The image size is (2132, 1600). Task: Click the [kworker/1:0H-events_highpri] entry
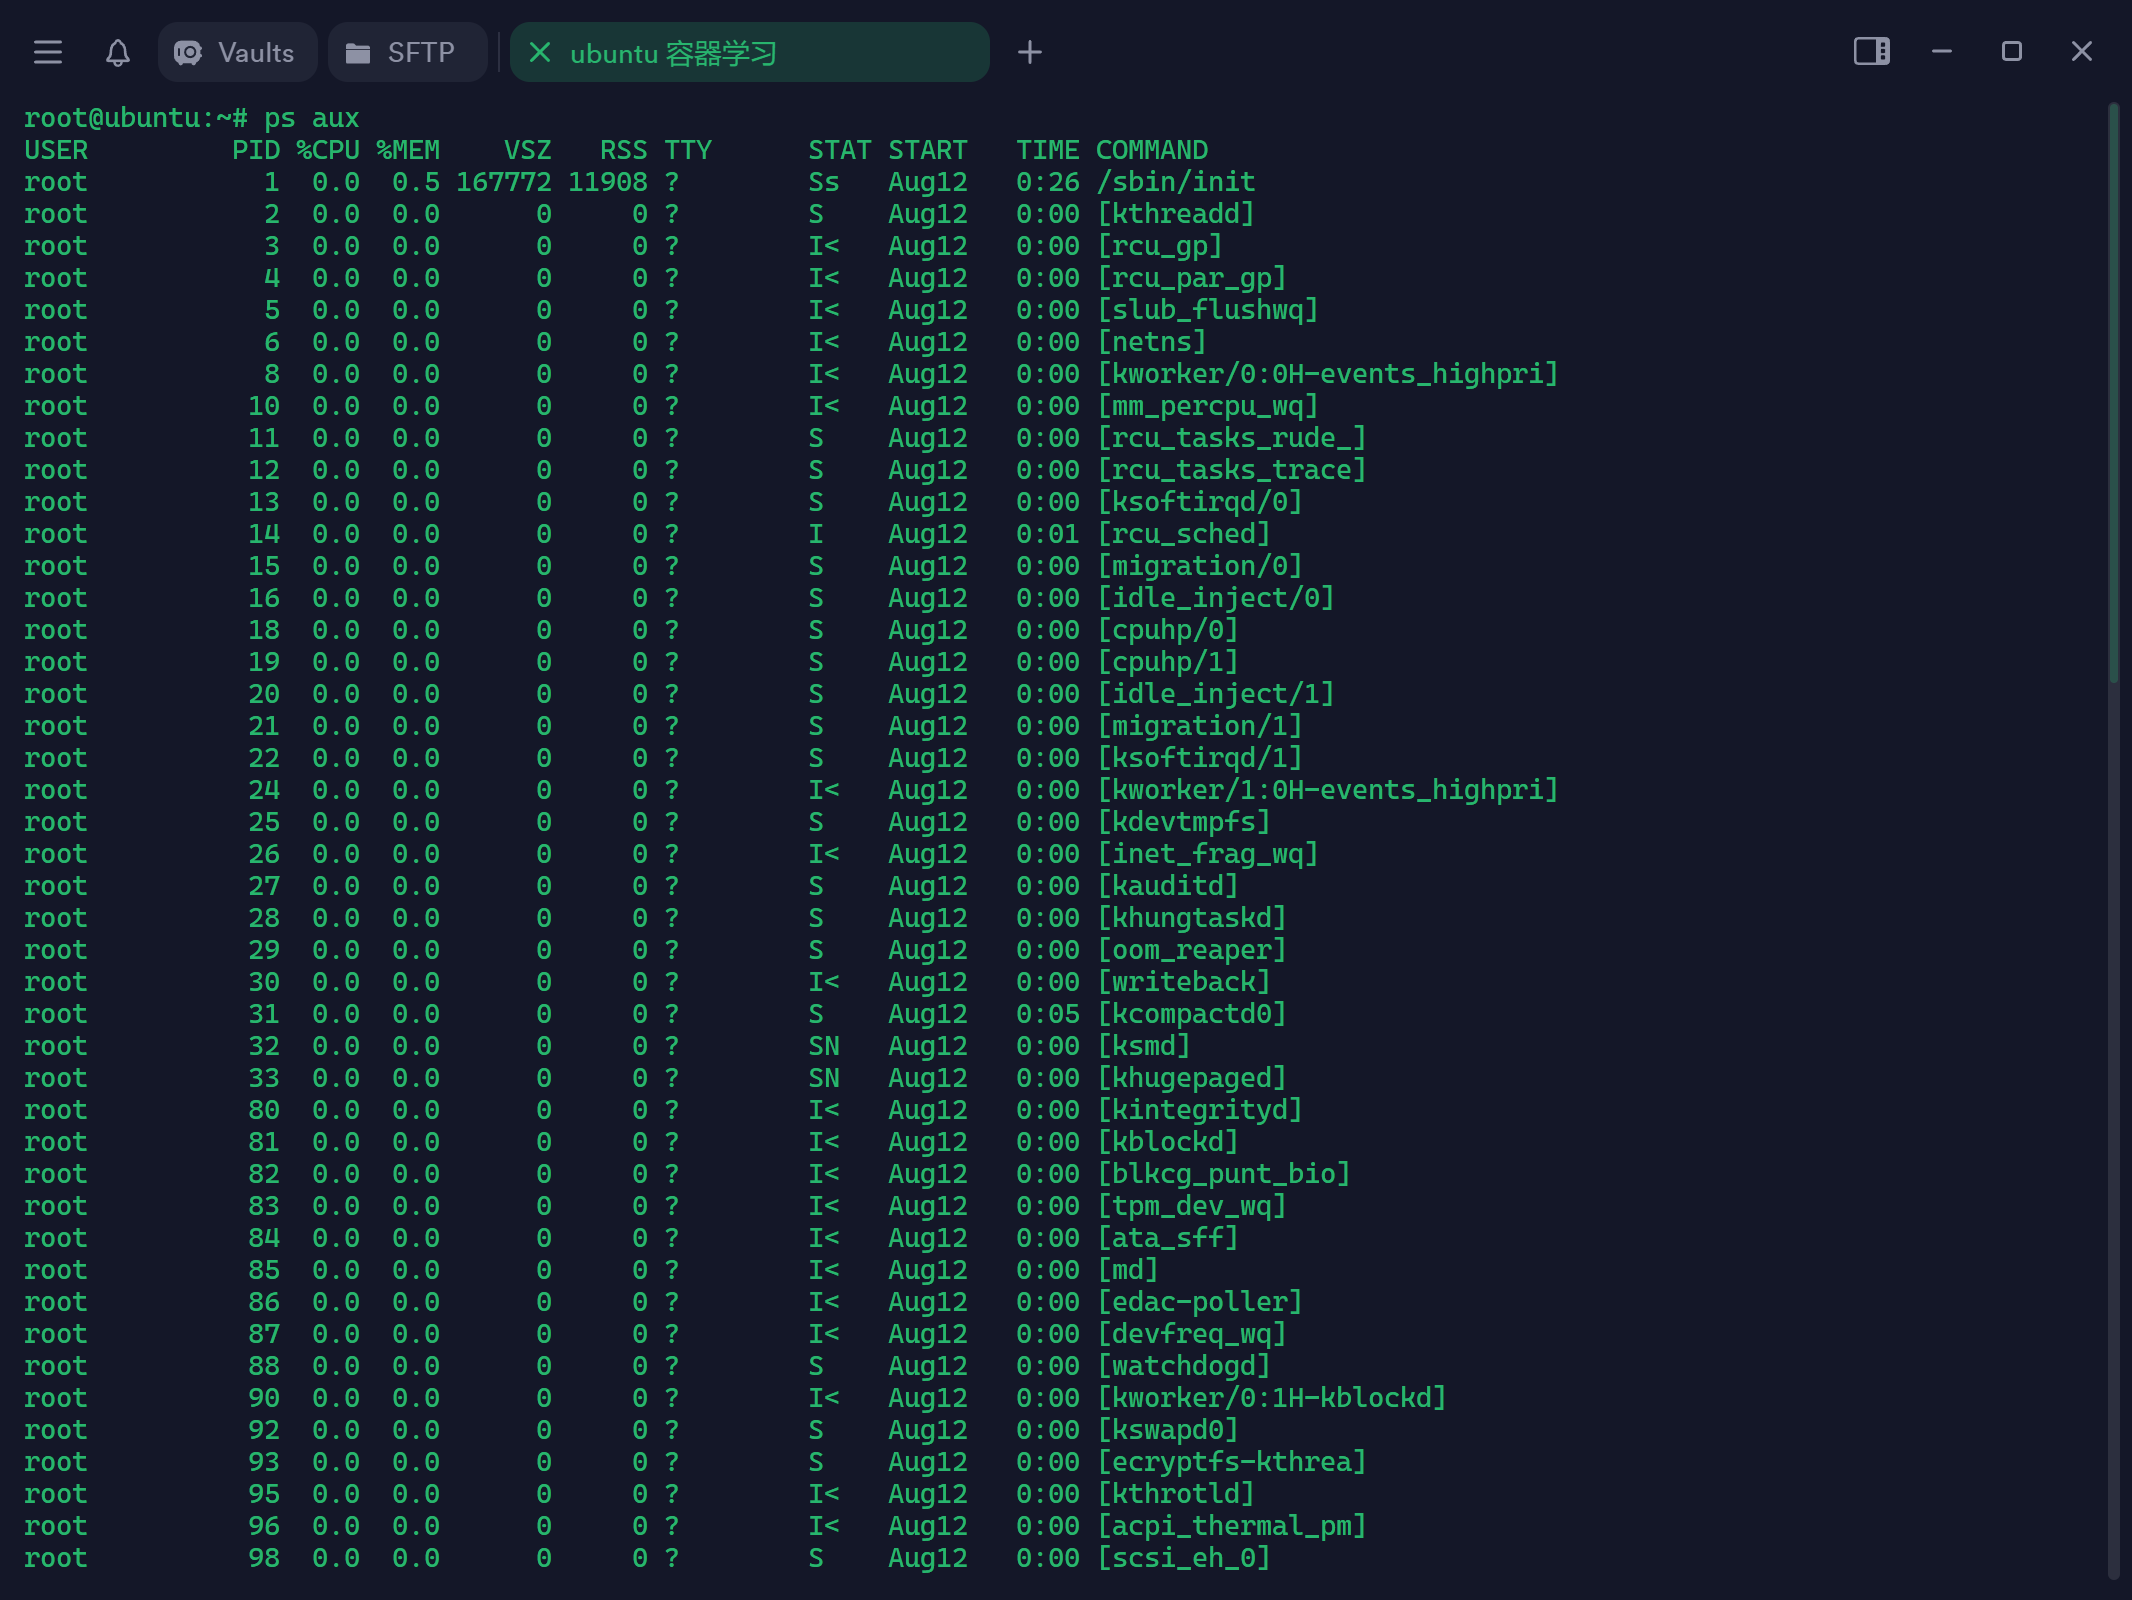1327,790
